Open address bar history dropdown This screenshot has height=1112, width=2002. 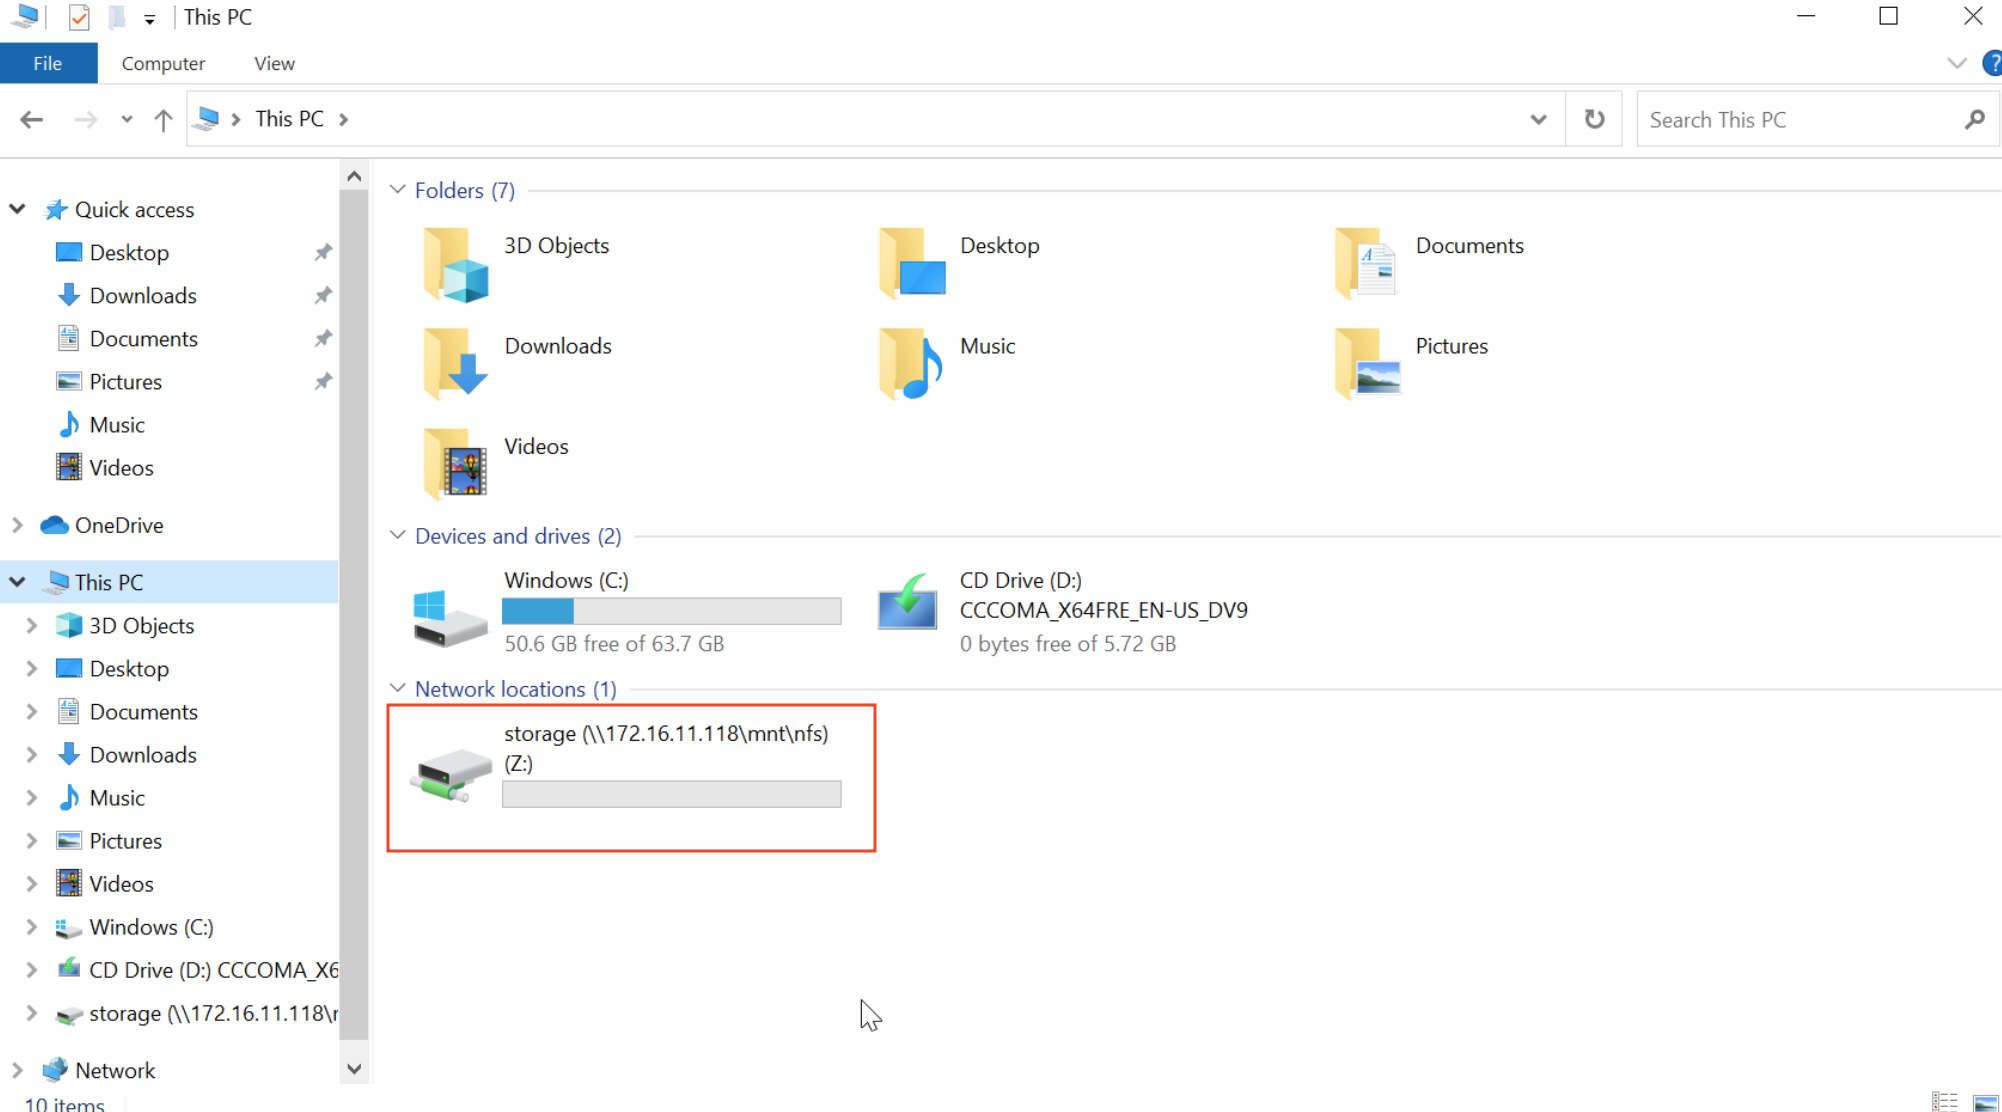click(x=1538, y=120)
